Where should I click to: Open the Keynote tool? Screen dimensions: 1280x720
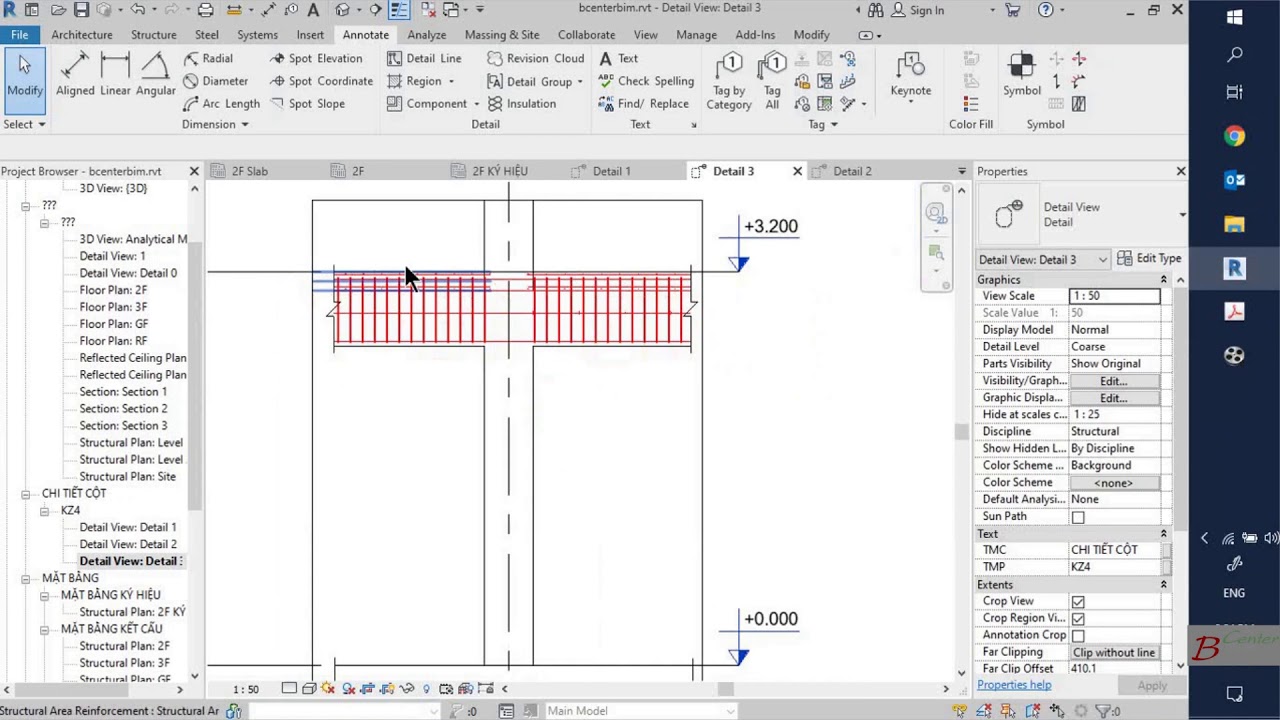pos(911,76)
